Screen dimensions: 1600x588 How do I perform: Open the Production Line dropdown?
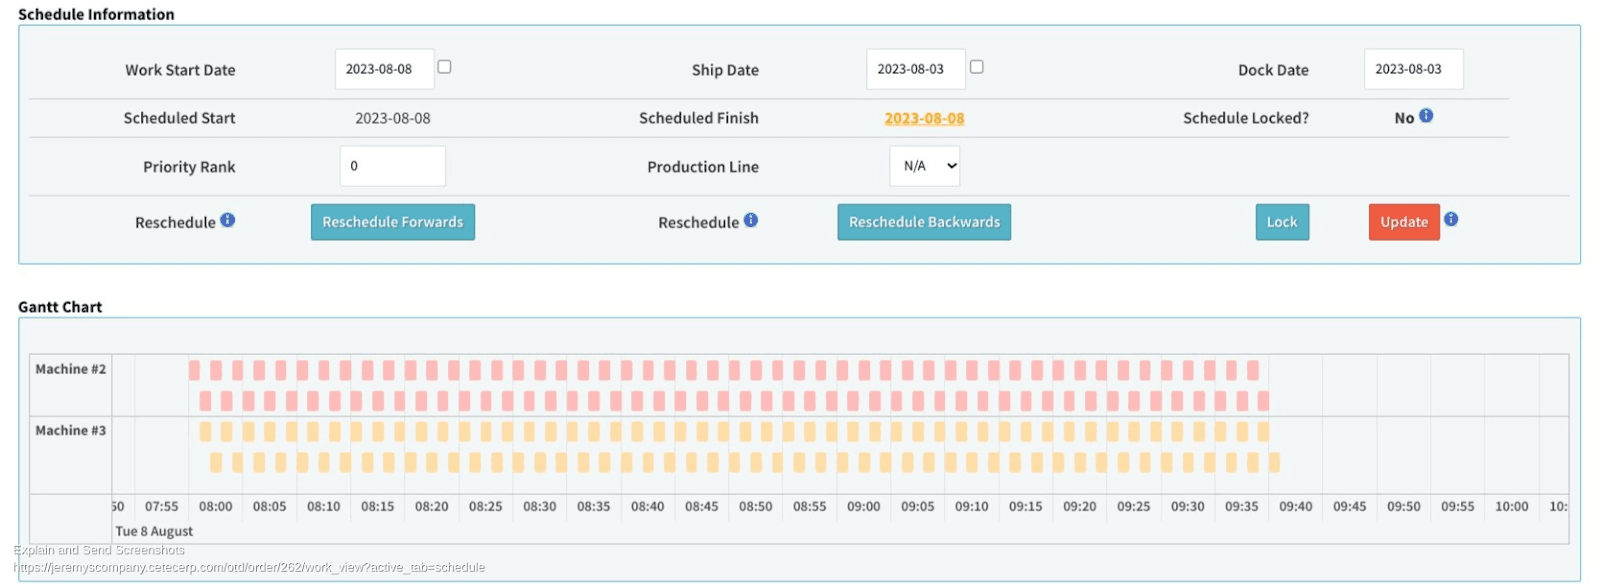(924, 166)
